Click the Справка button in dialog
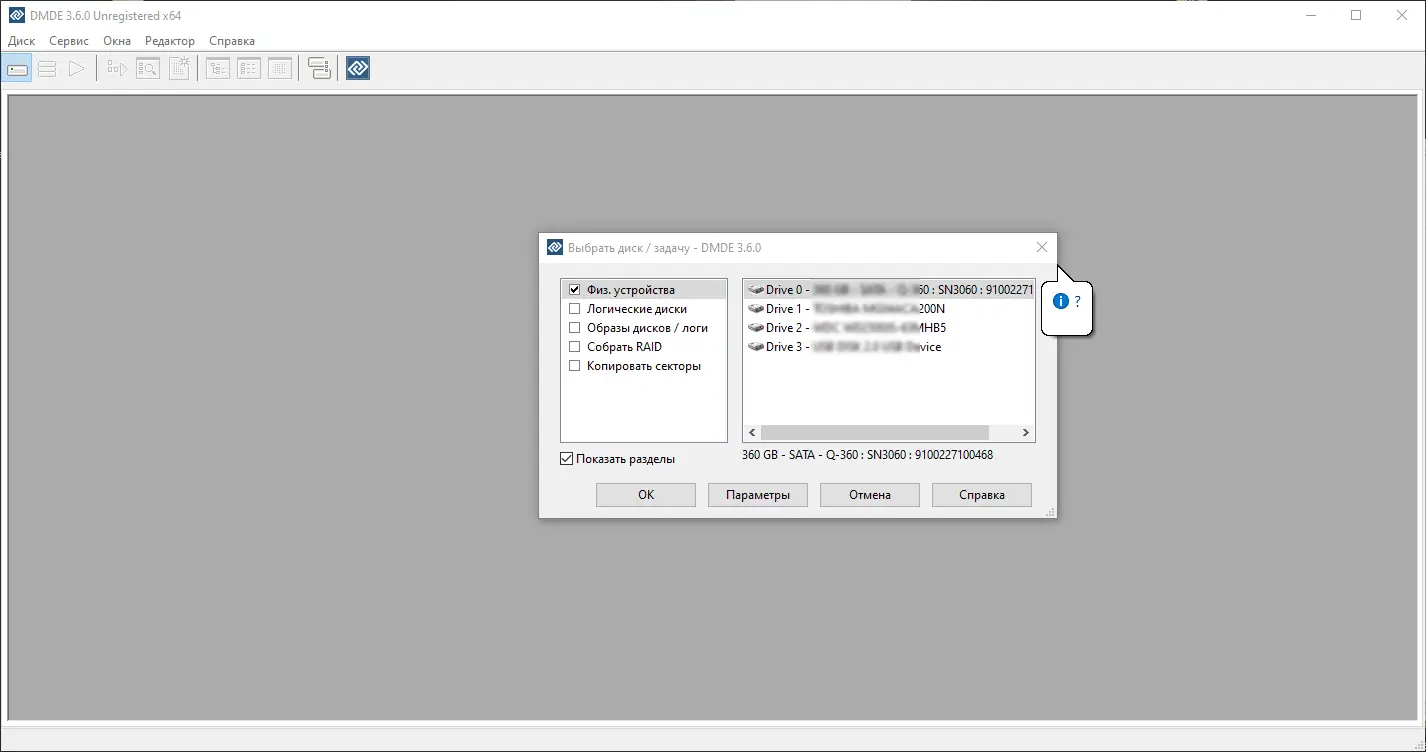 982,495
